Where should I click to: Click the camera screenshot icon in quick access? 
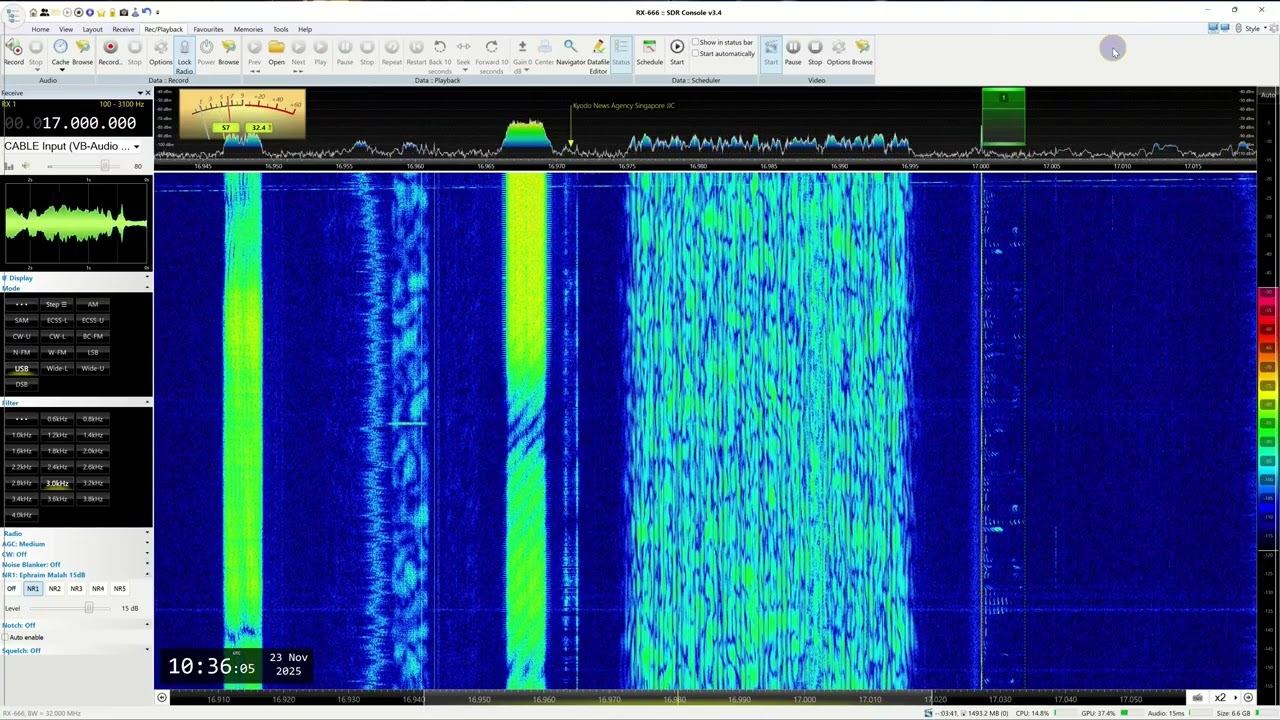click(123, 12)
